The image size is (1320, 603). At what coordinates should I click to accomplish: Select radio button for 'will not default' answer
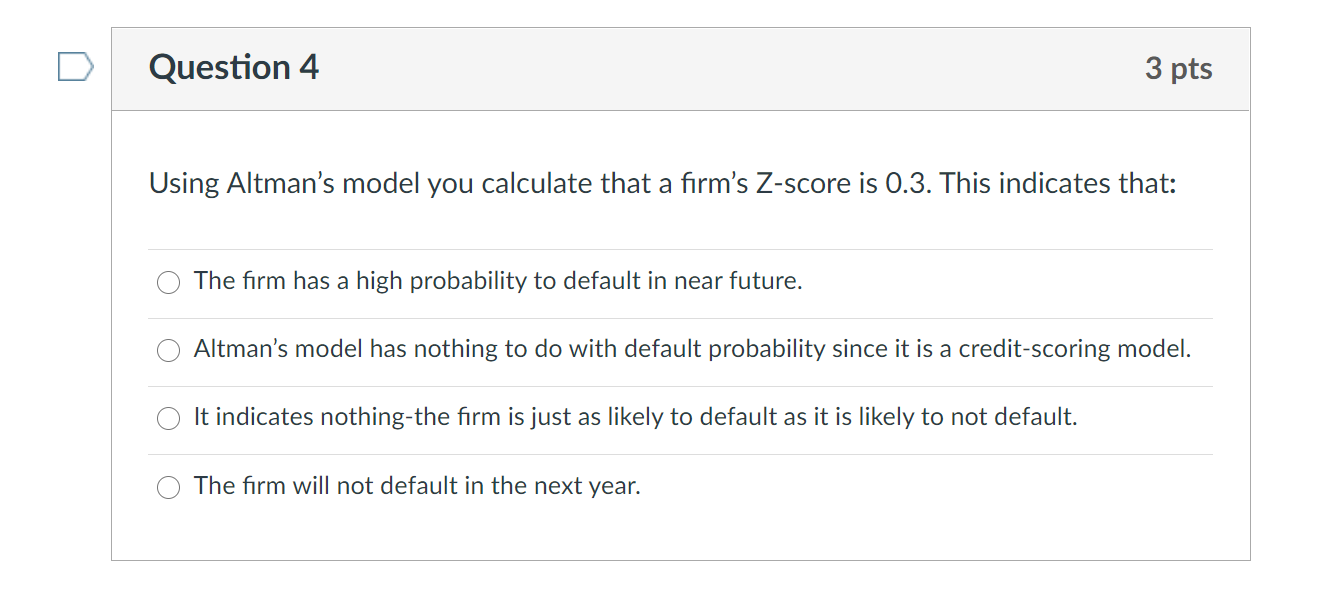point(168,486)
